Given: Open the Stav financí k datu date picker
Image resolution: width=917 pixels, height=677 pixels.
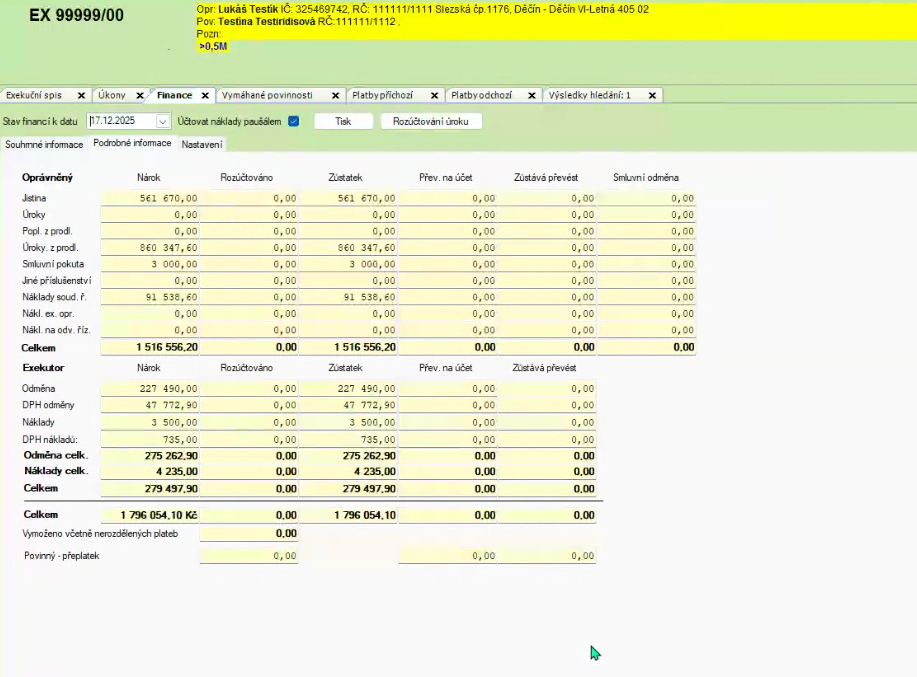Looking at the screenshot, I should tap(162, 121).
